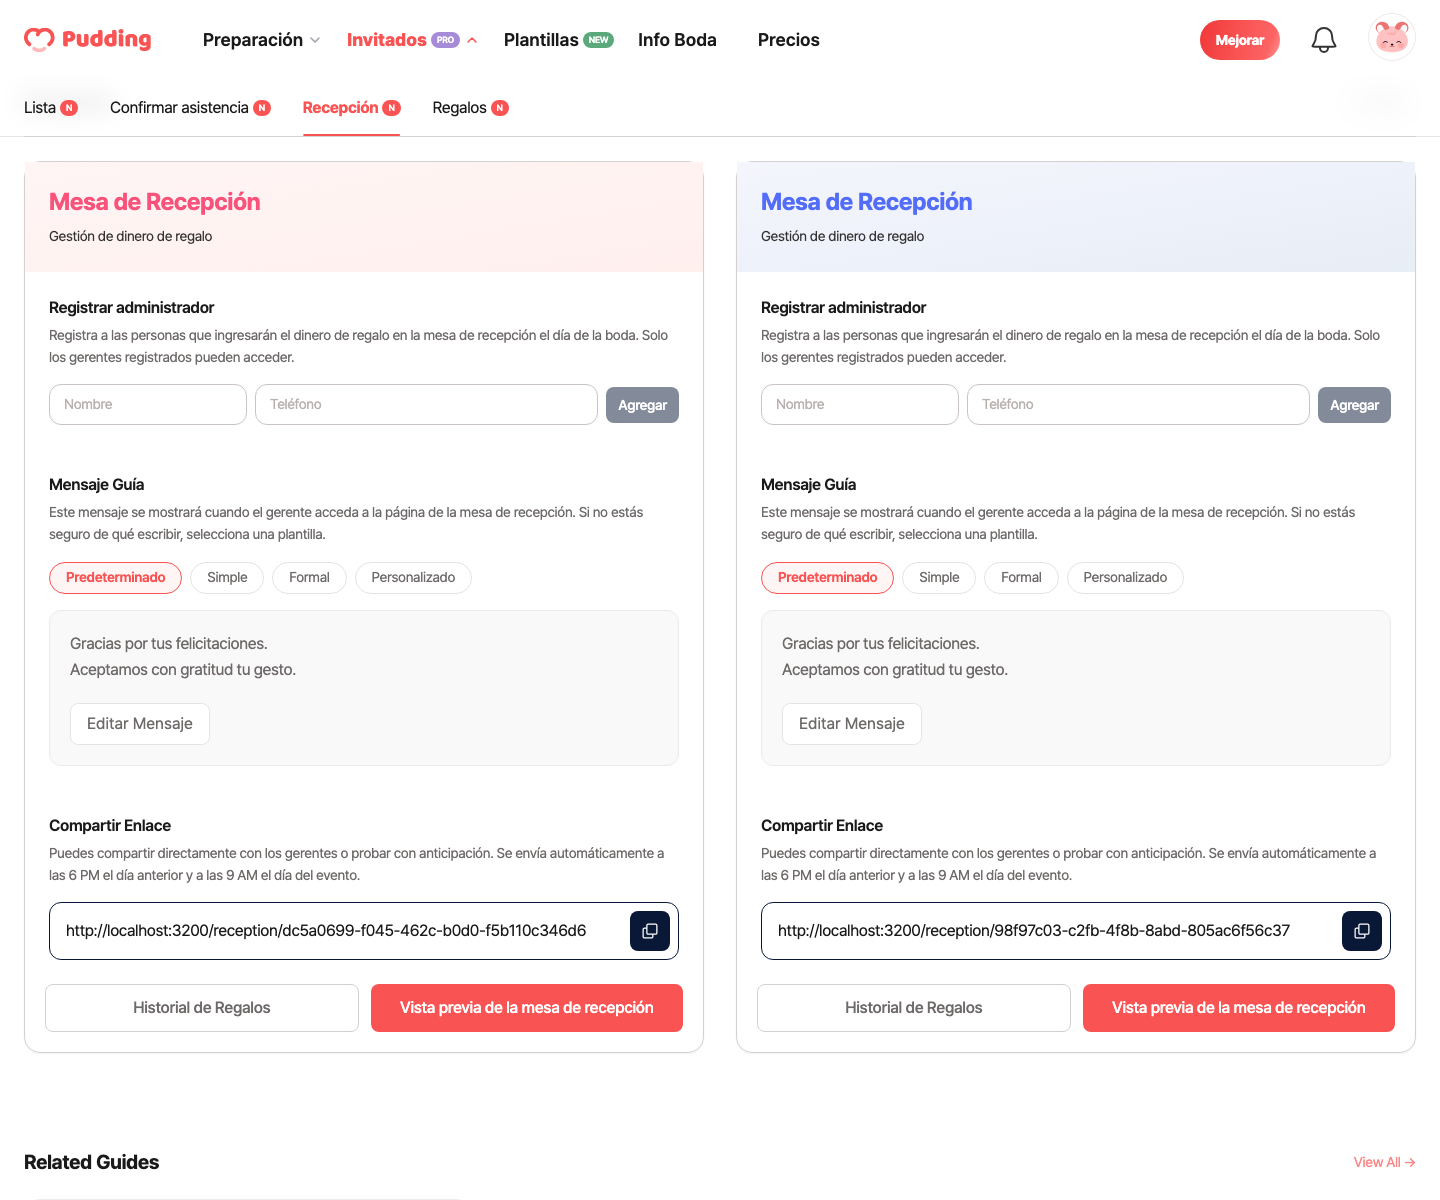Switch to the Regalos tab
Viewport: 1440px width, 1200px height.
click(x=470, y=108)
